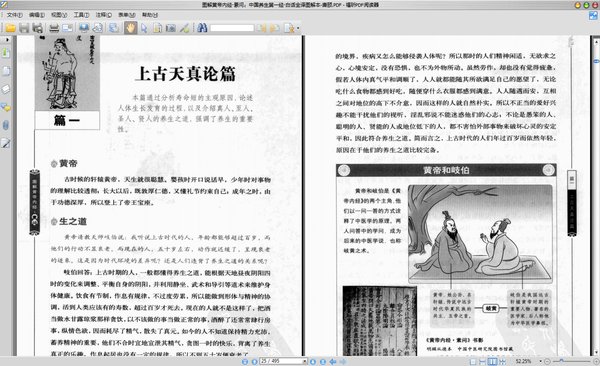The width and height of the screenshot is (600, 366).
Task: Select the Hand tool
Action: pyautogui.click(x=130, y=28)
